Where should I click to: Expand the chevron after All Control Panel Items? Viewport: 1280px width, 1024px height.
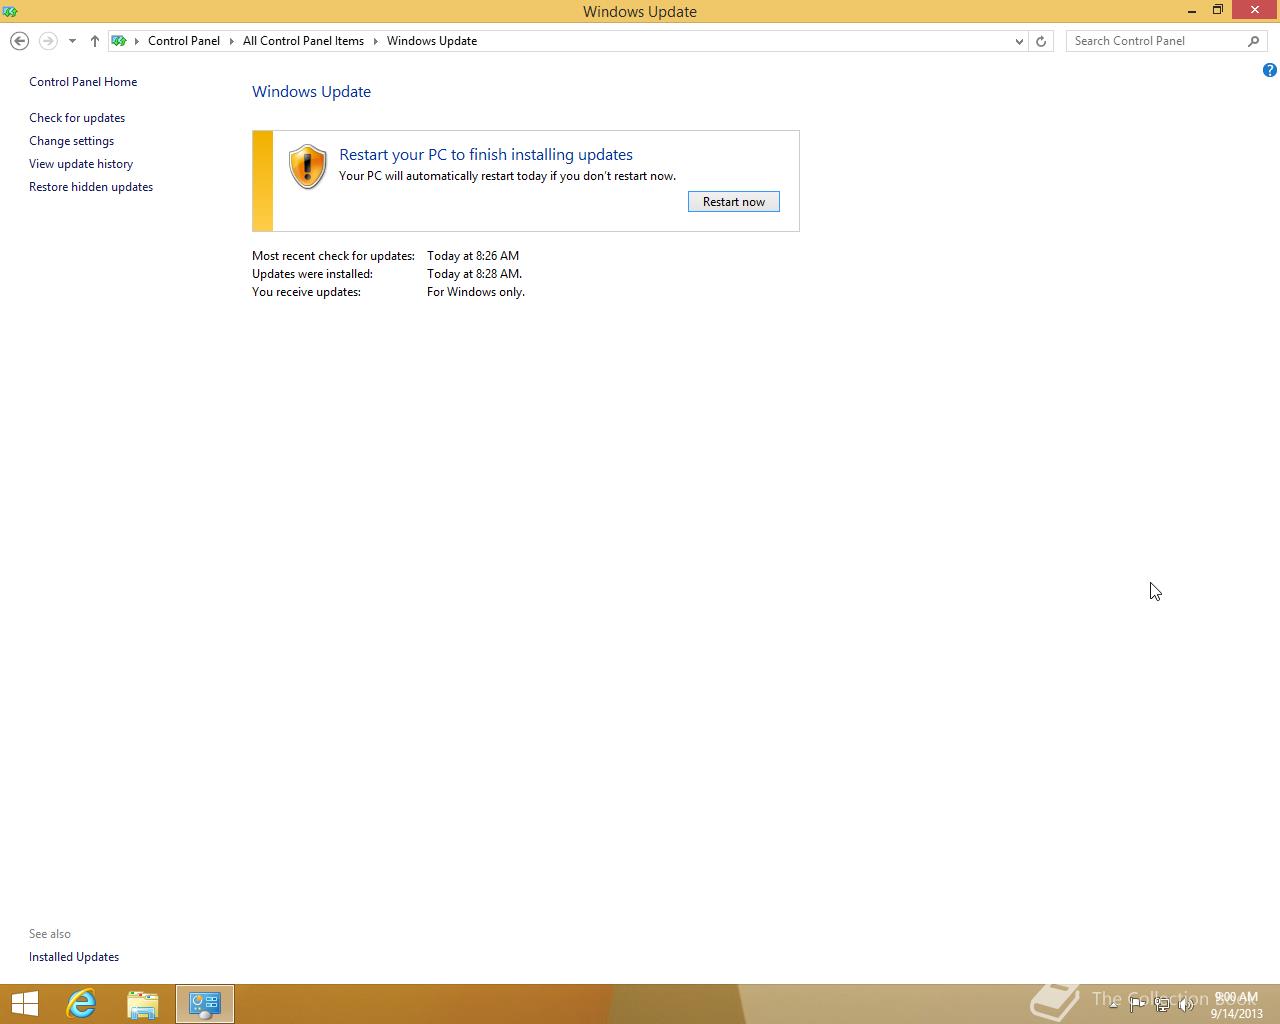tap(376, 41)
